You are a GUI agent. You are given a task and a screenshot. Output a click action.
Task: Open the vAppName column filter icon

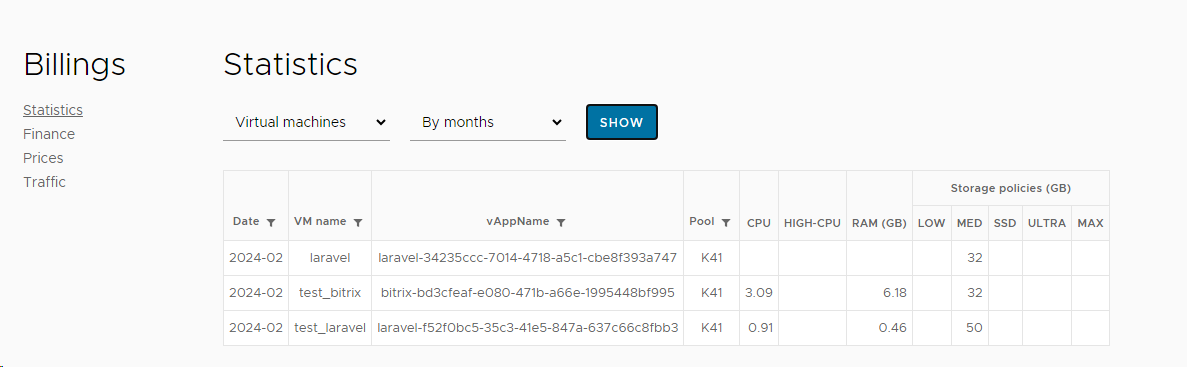pyautogui.click(x=561, y=222)
